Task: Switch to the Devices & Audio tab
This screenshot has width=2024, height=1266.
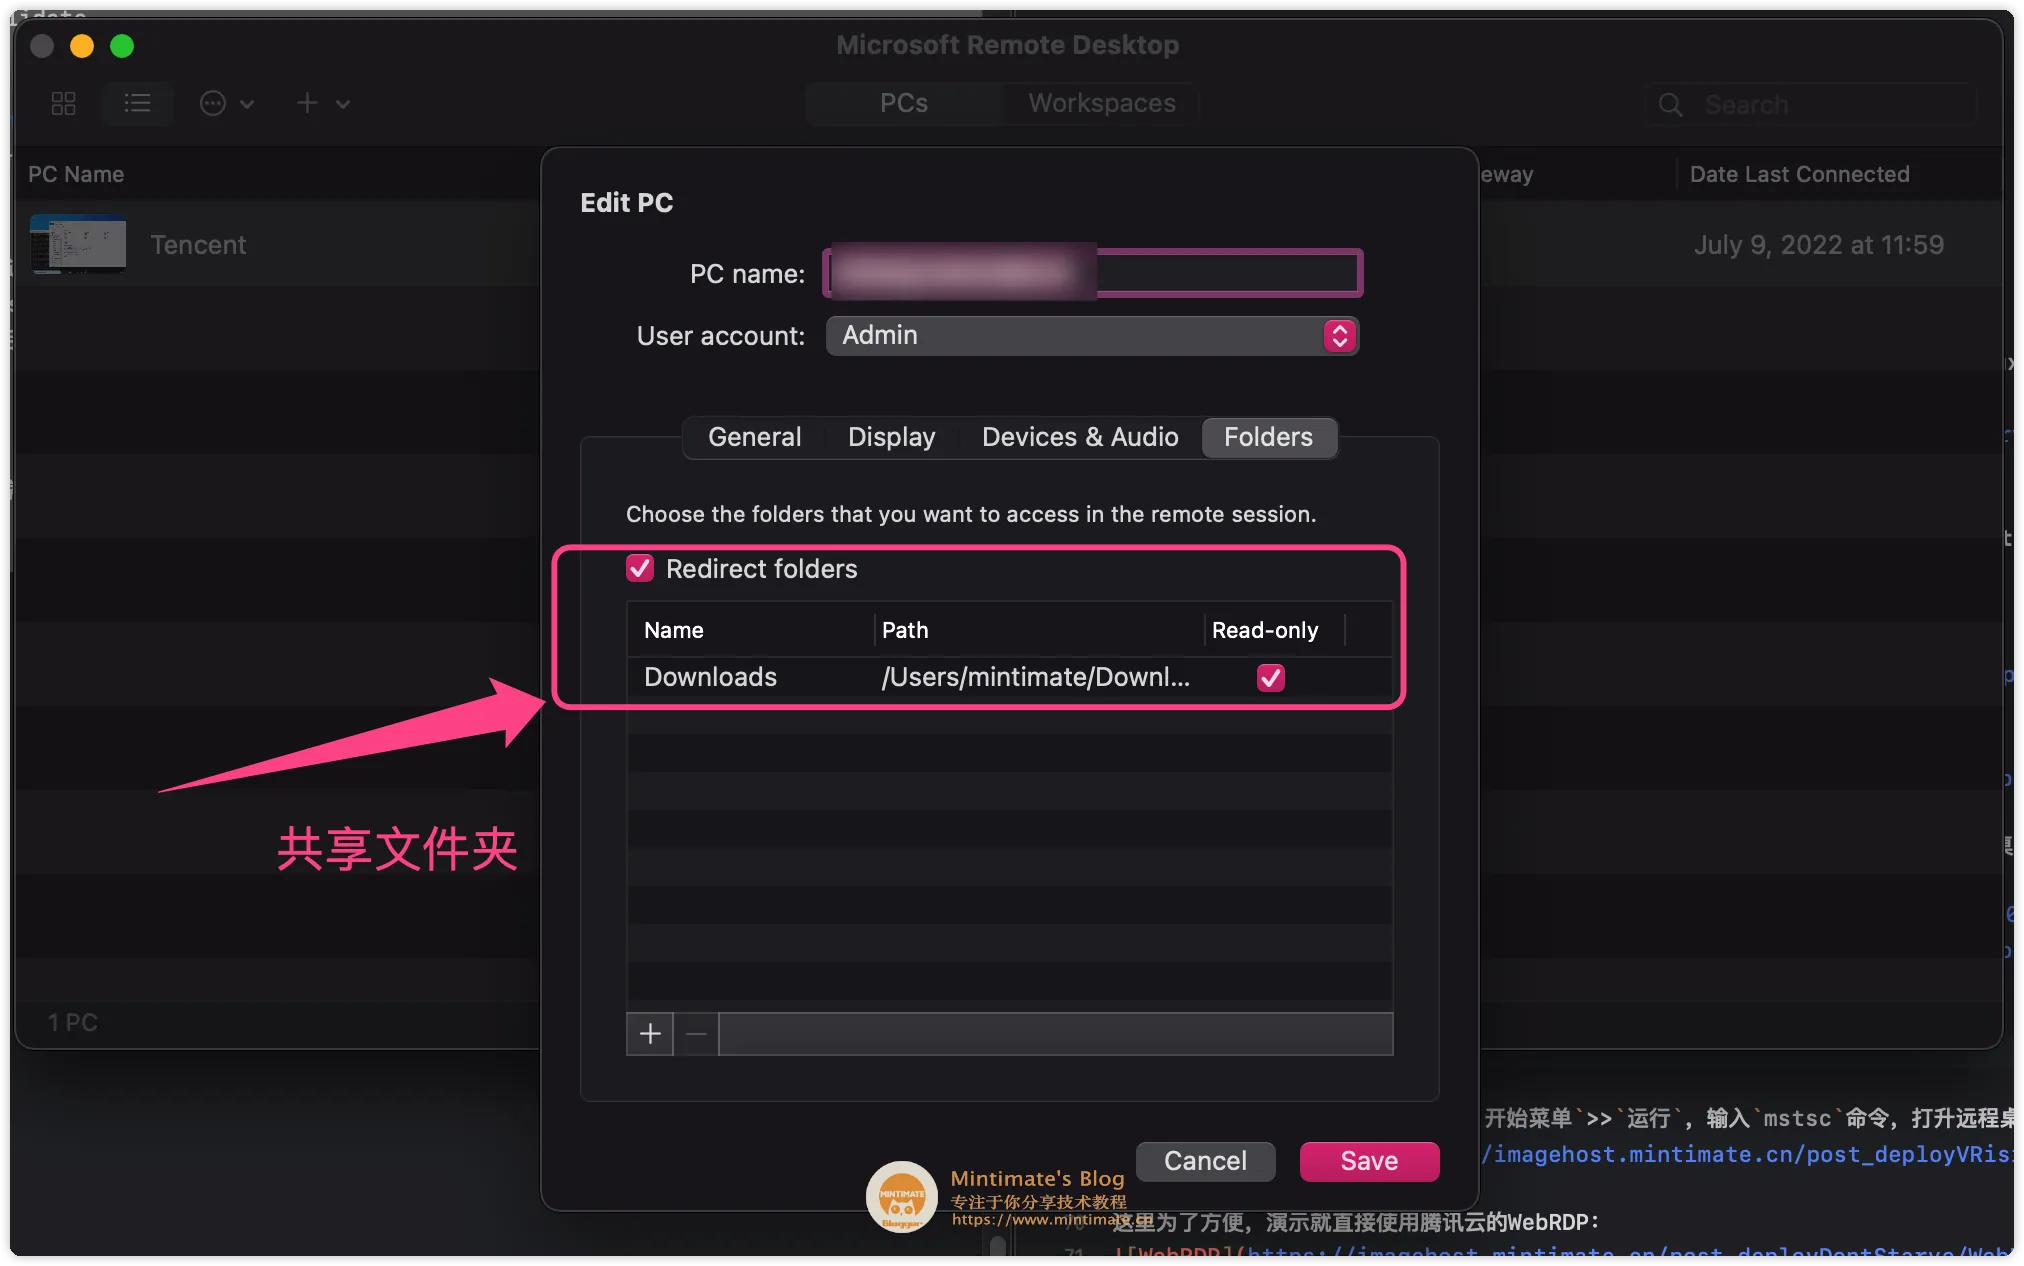Action: click(1079, 437)
